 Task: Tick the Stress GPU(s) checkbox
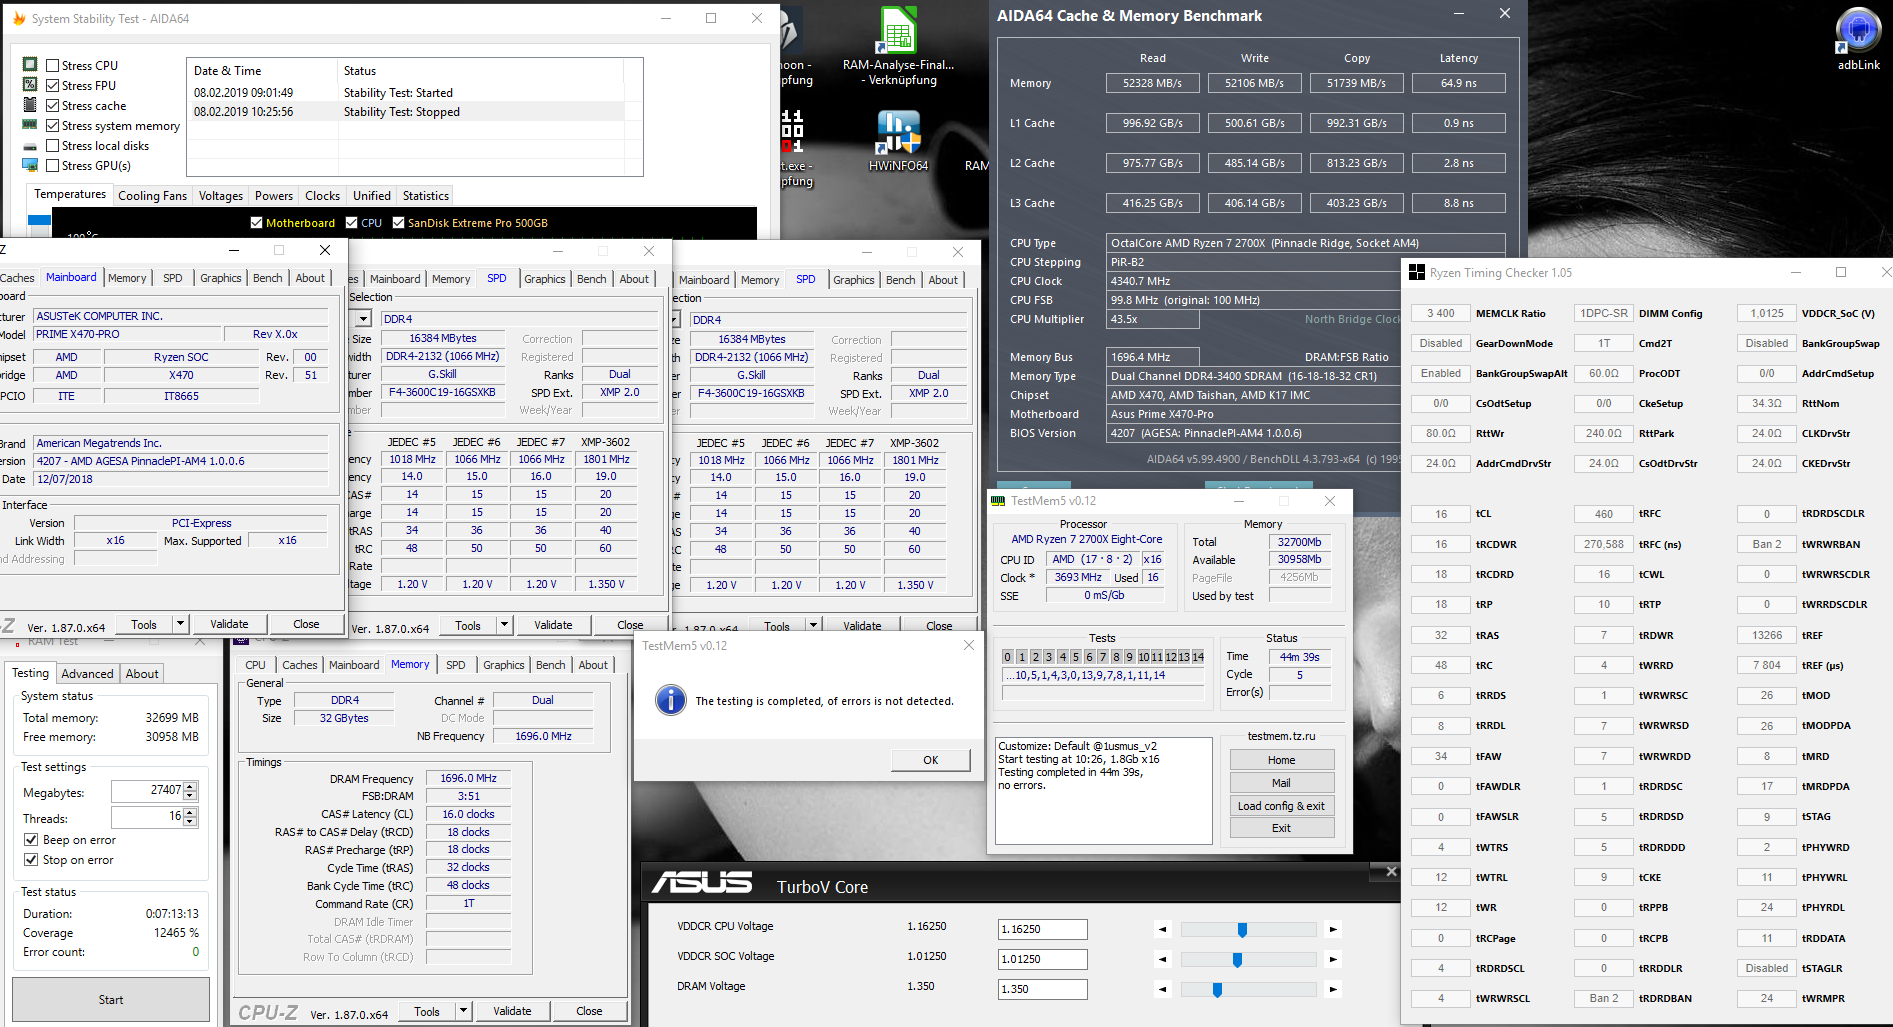coord(53,166)
